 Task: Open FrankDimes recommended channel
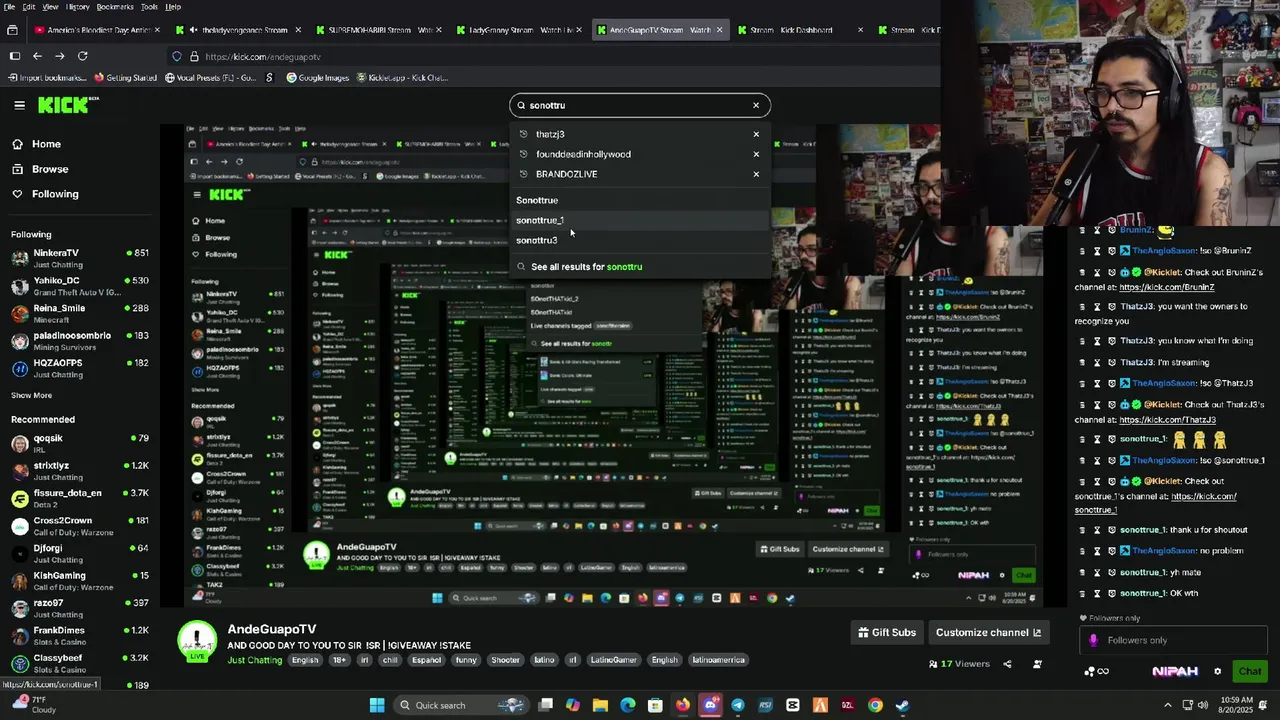[x=80, y=635]
